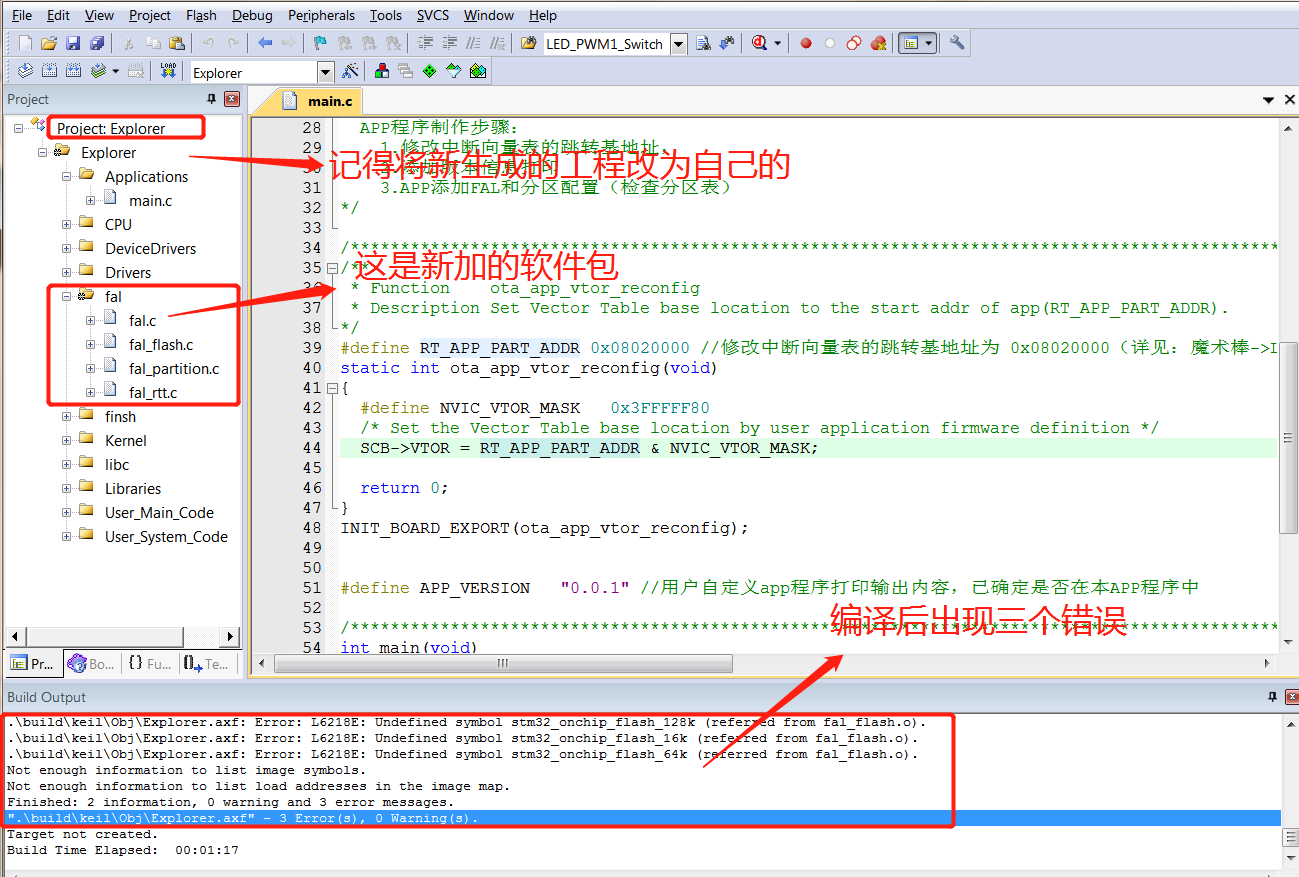Click the editor vertical scrollbar thumb
Viewport: 1299px width, 877px height.
(1289, 437)
